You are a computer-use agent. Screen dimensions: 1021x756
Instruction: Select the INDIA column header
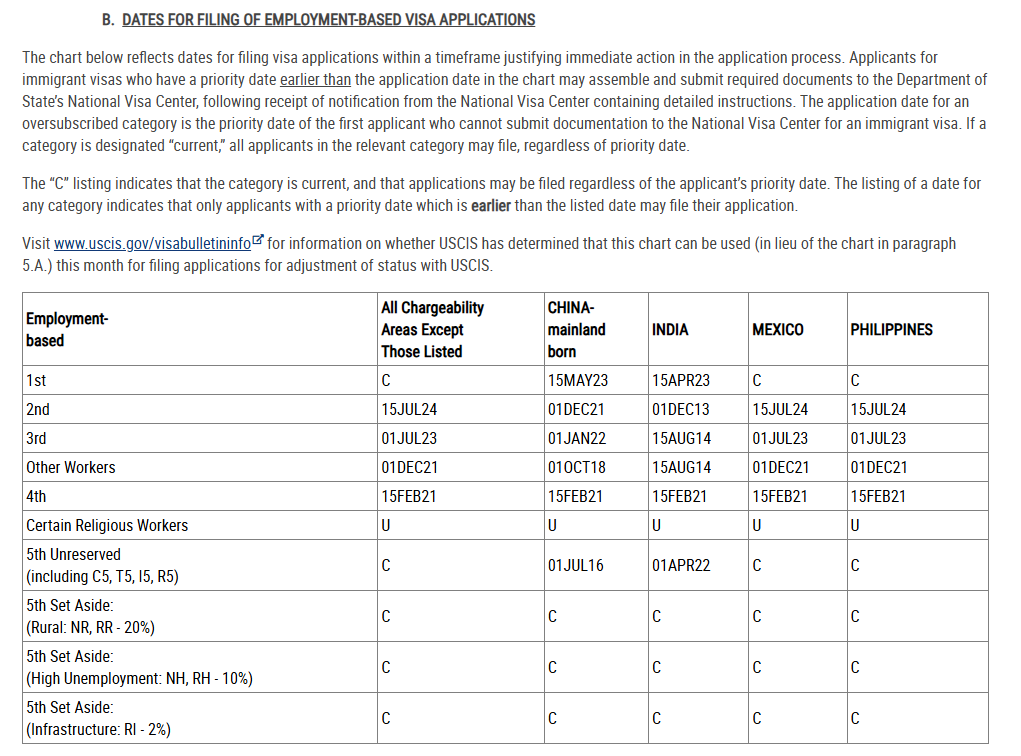[x=670, y=329]
